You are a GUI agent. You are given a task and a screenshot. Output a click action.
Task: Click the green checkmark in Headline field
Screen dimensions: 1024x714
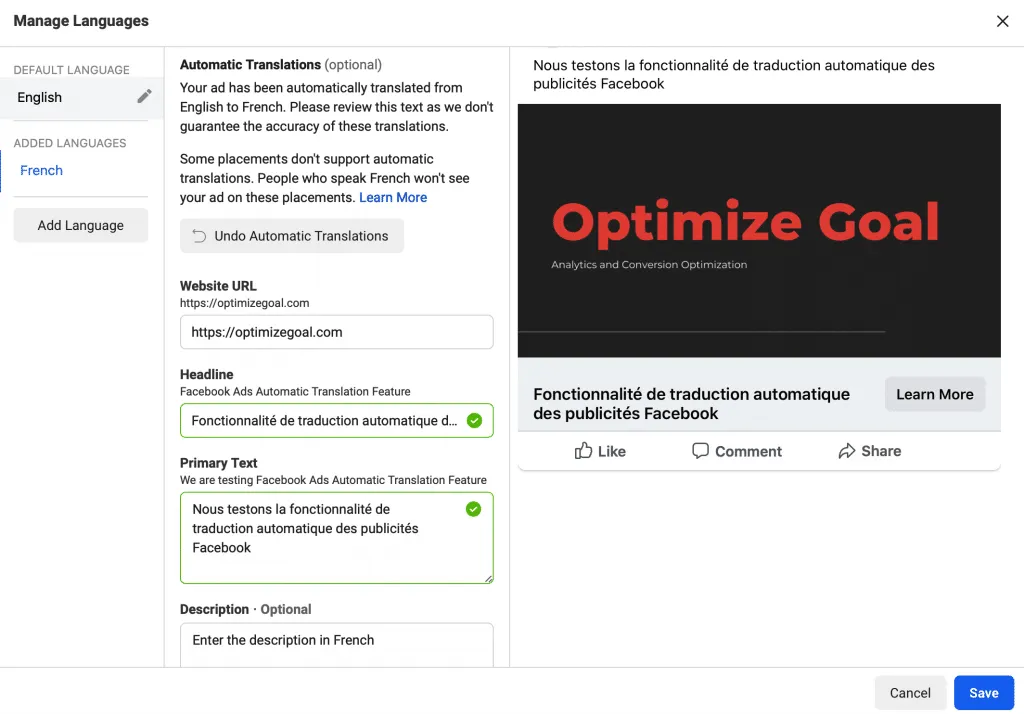[x=475, y=421]
